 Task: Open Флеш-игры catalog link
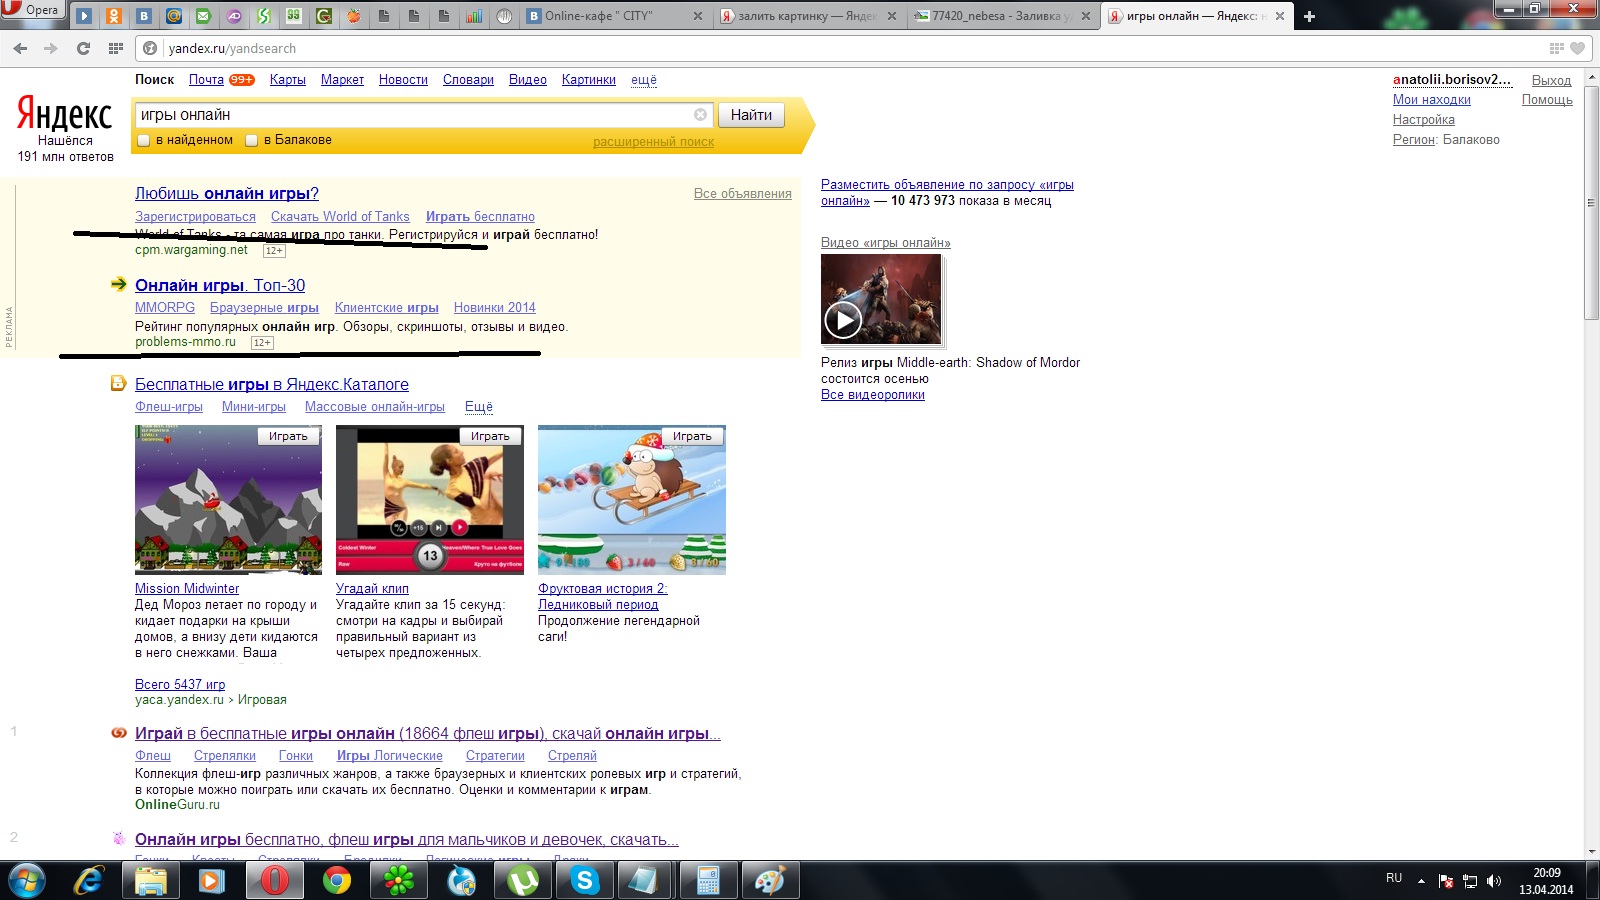click(169, 407)
